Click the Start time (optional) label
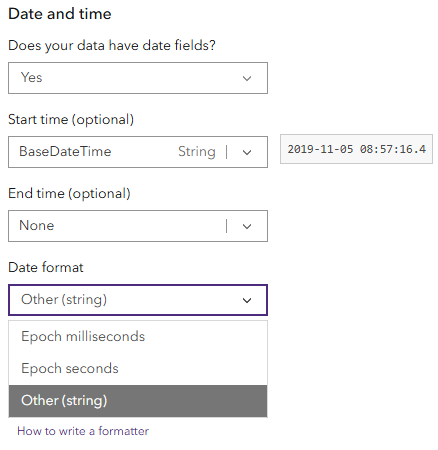 coord(71,120)
